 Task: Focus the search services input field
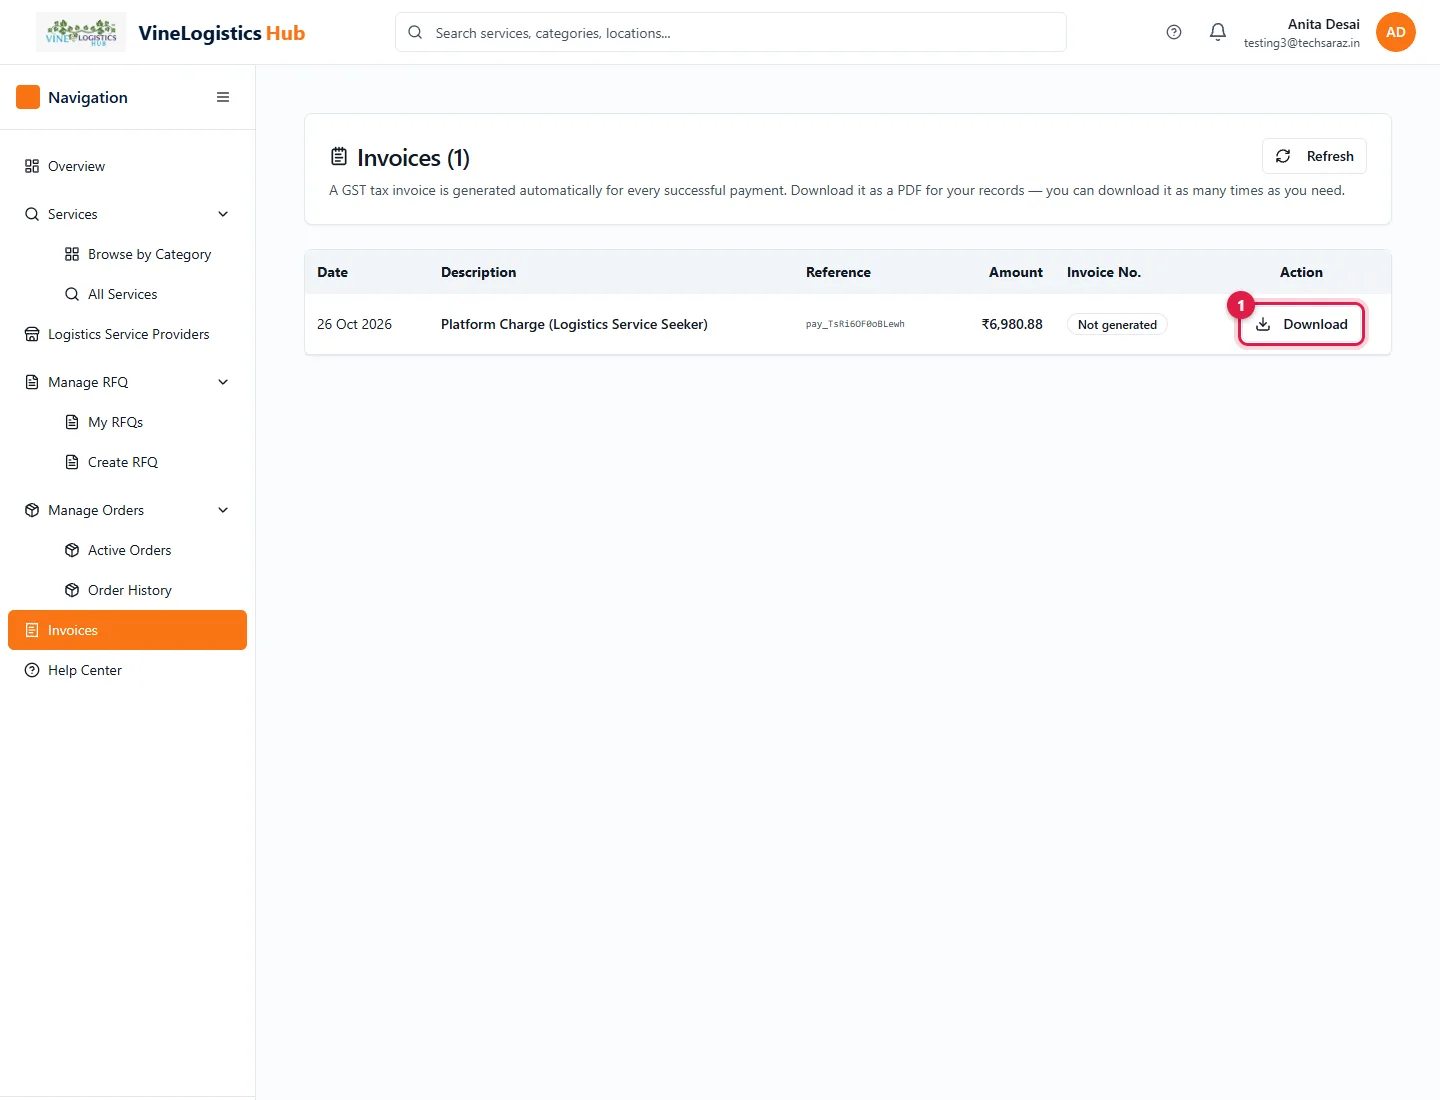tap(731, 32)
